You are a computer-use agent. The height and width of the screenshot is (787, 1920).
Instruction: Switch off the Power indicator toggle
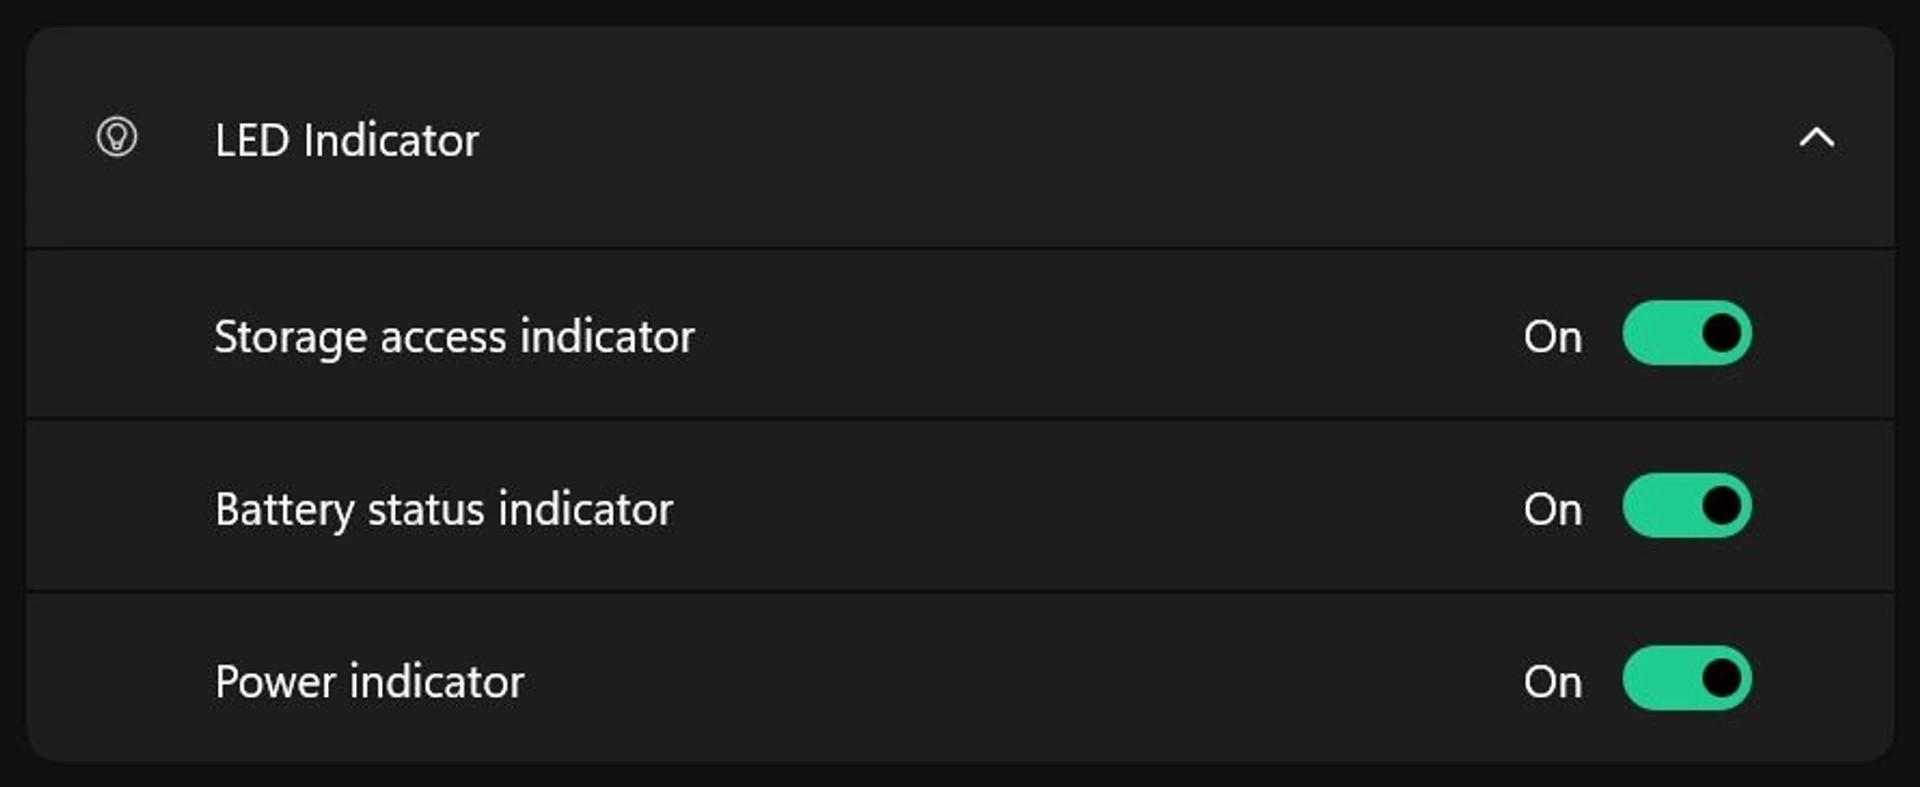coord(1686,679)
